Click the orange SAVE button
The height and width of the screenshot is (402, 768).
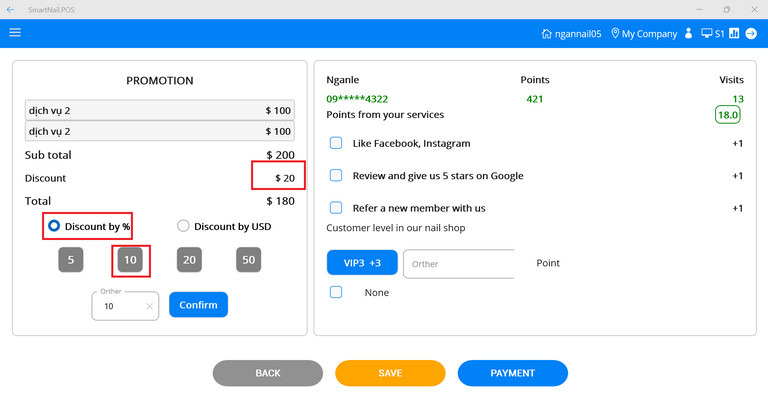[x=390, y=373]
